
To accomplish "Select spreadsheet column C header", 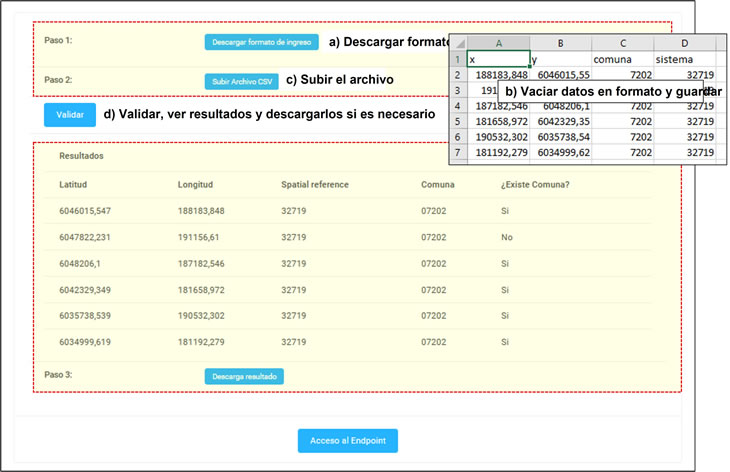I will pos(623,43).
